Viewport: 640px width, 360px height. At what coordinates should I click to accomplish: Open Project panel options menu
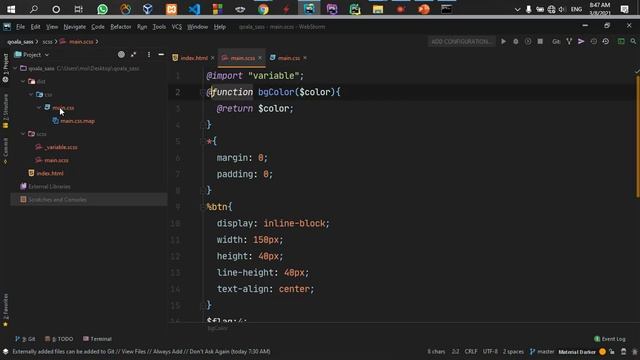point(149,54)
